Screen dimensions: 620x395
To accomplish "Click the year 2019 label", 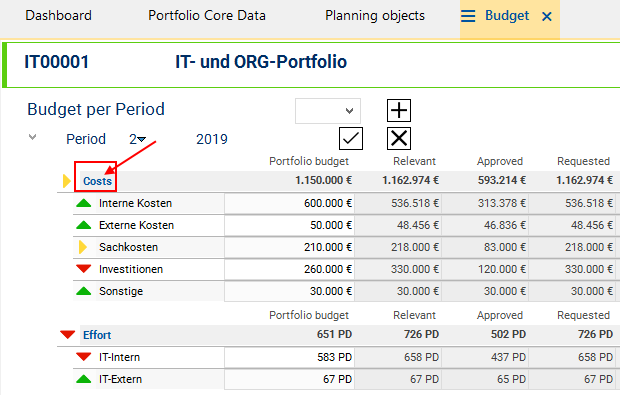I will click(212, 139).
